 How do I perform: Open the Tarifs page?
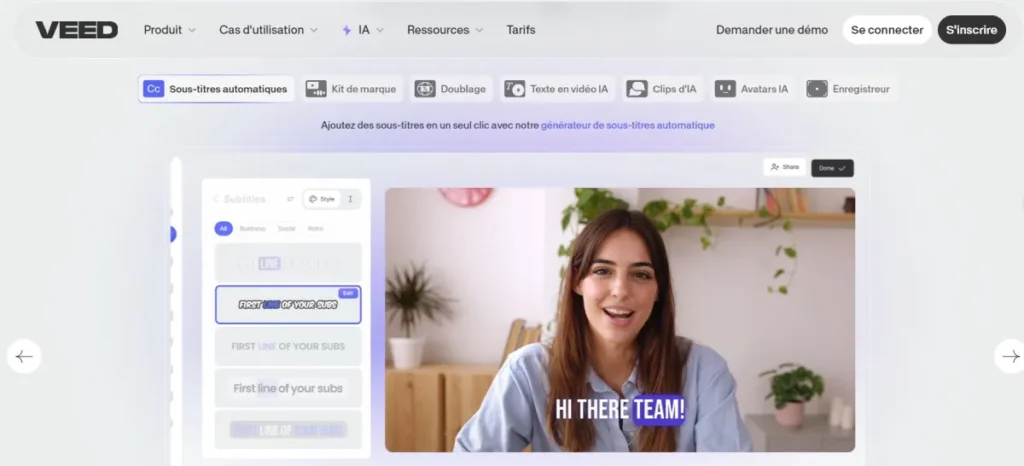520,30
